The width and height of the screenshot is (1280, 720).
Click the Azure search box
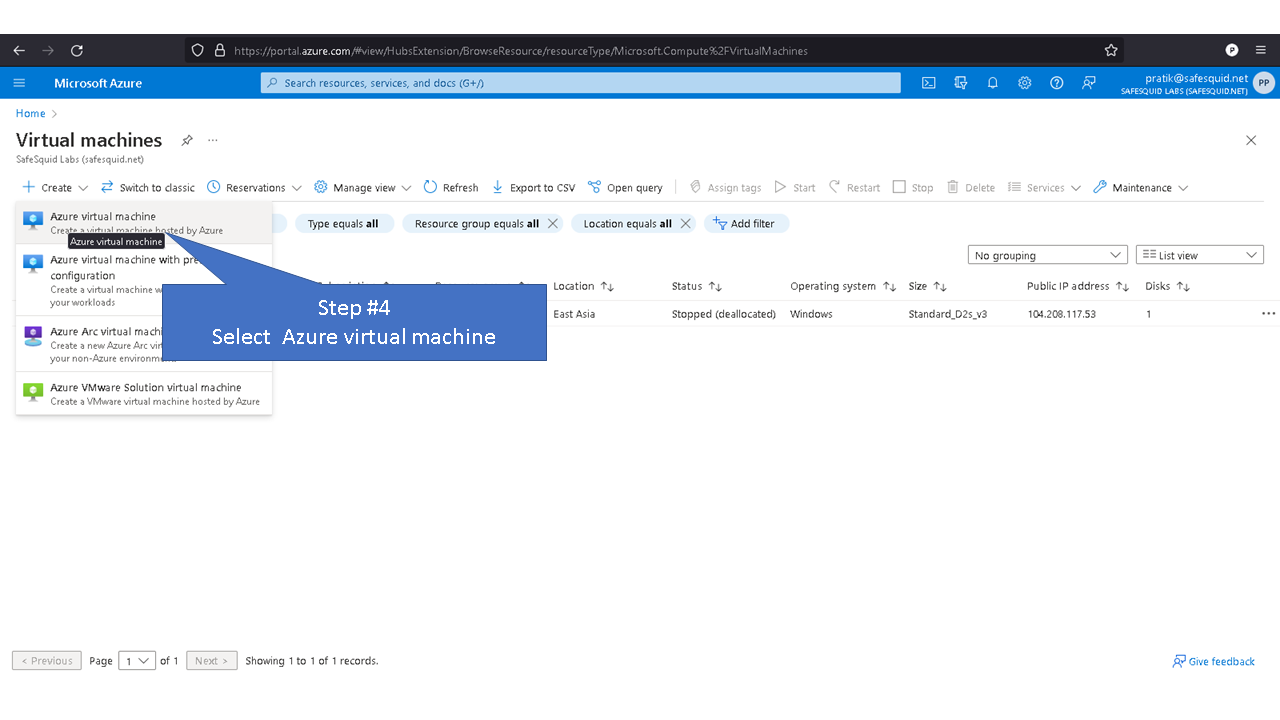coord(580,83)
